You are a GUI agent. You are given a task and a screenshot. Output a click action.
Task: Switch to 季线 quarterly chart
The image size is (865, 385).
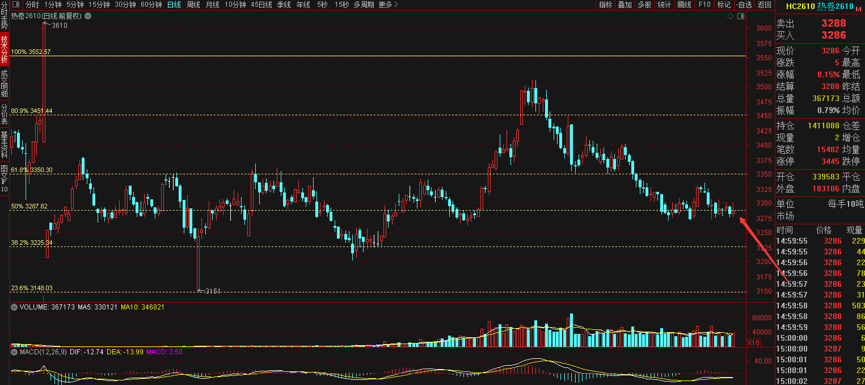click(284, 4)
